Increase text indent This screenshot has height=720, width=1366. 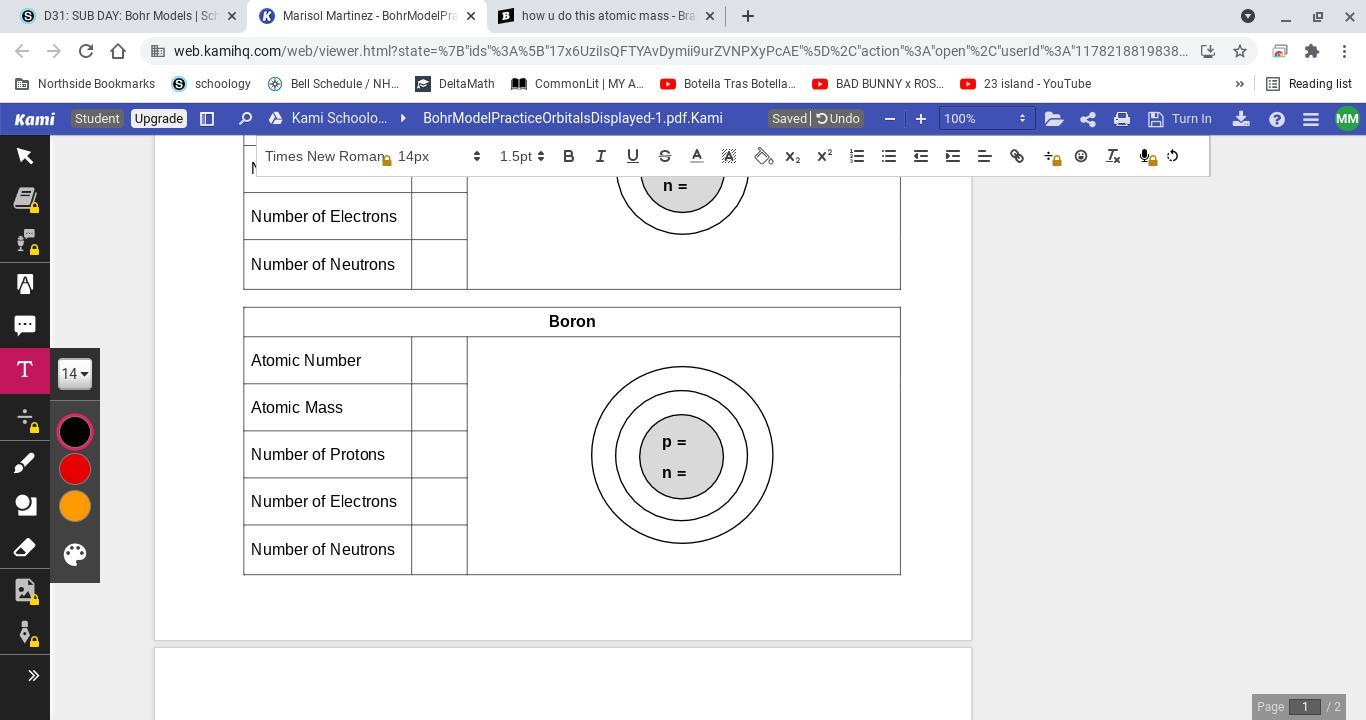[952, 156]
